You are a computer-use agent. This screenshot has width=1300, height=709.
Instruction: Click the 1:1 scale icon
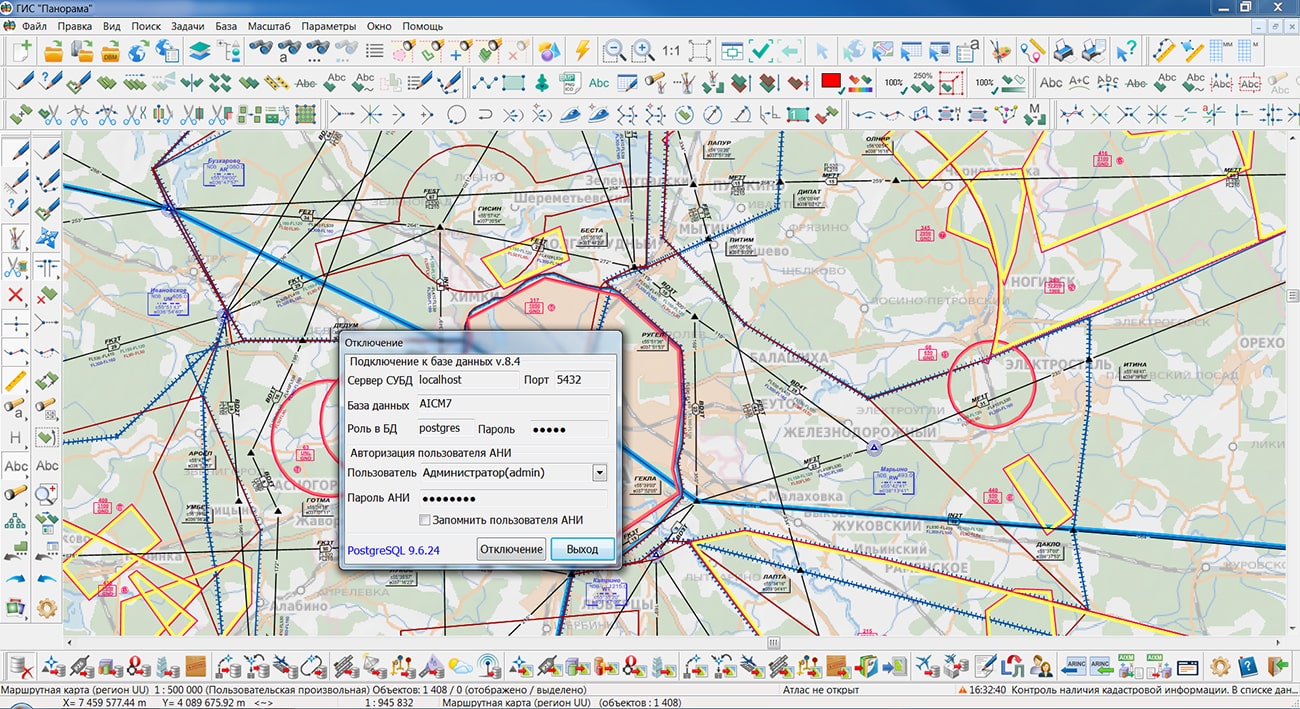(x=670, y=50)
